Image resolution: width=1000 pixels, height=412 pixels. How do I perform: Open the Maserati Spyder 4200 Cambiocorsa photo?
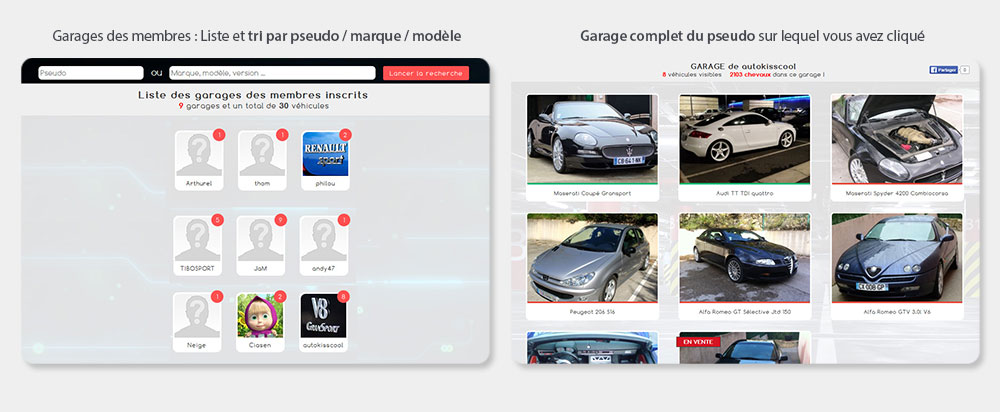tap(897, 139)
